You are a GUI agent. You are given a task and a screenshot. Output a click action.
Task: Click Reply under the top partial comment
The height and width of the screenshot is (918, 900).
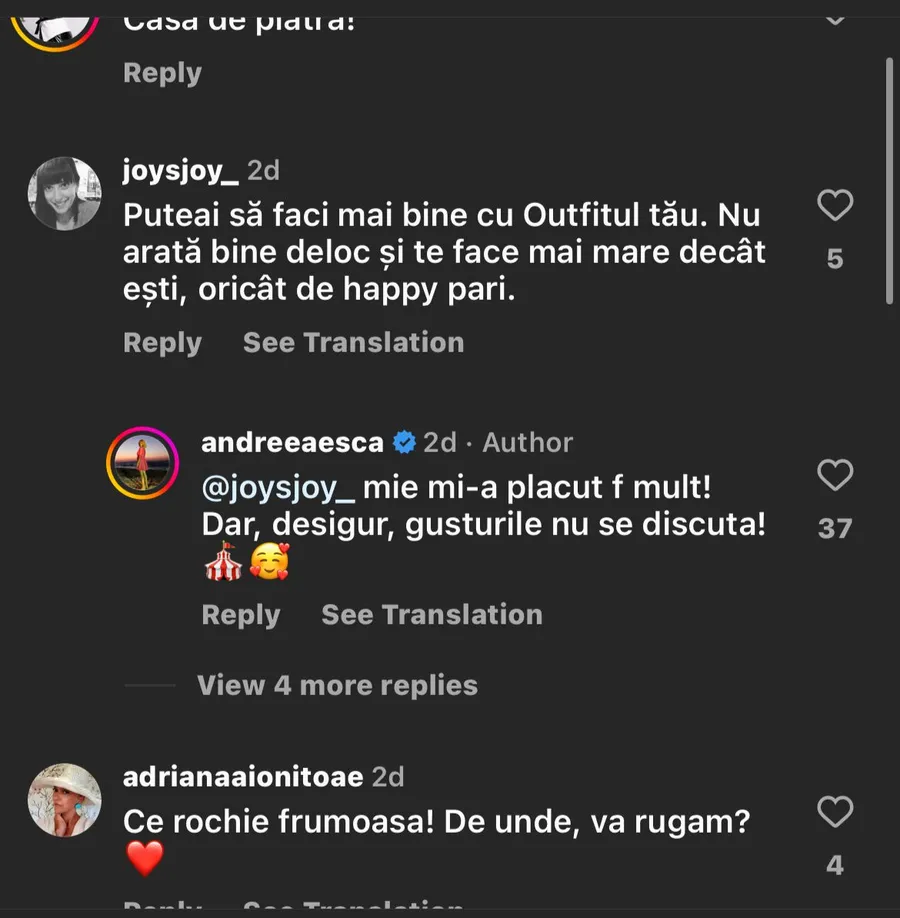(162, 73)
